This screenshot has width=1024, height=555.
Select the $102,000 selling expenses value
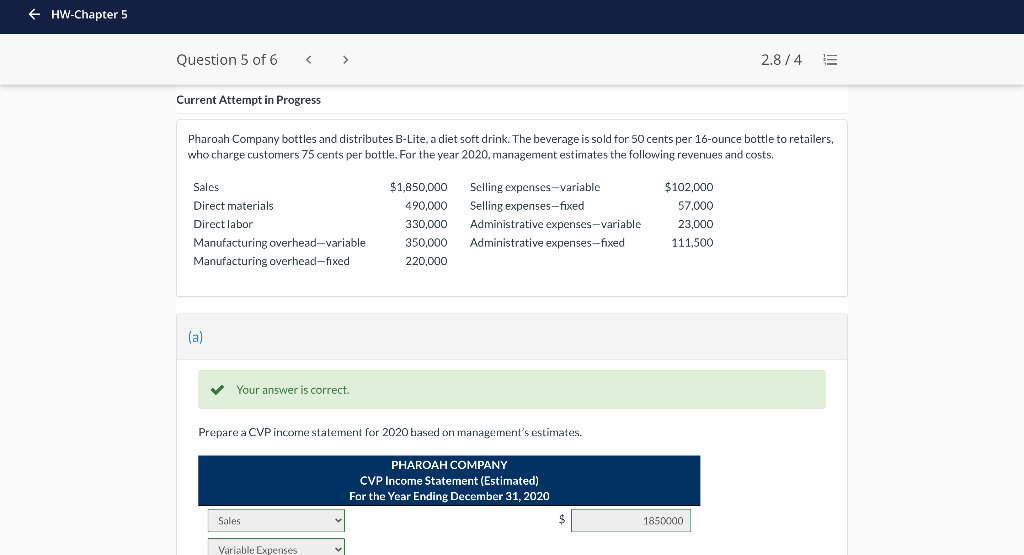click(689, 187)
